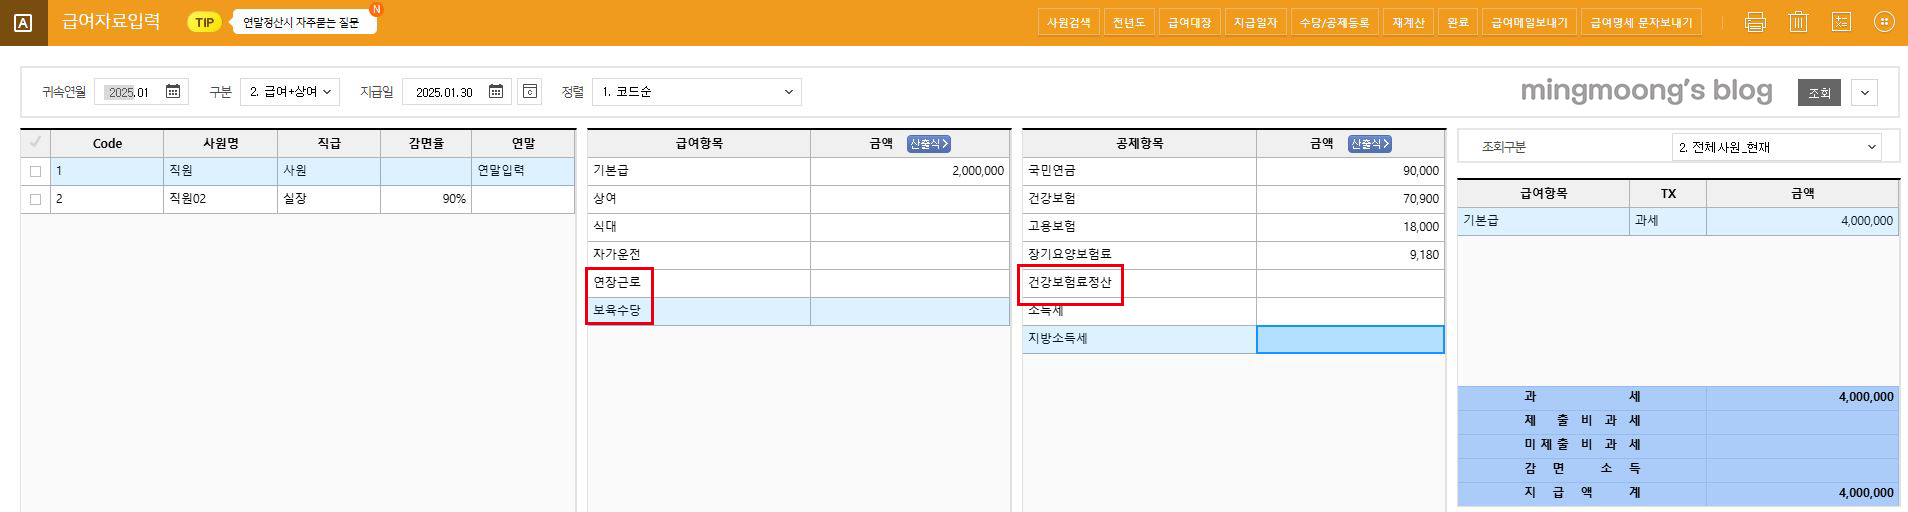Click the A logo icon at top-left
This screenshot has width=1908, height=512.
coord(23,23)
